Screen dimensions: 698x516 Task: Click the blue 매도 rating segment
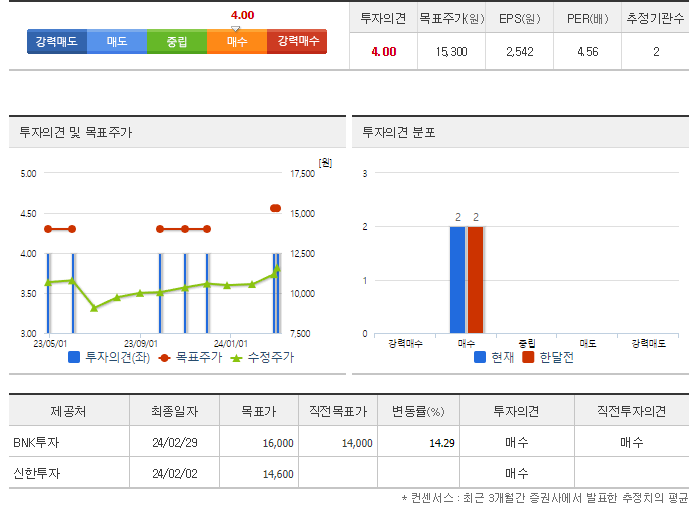(x=117, y=41)
